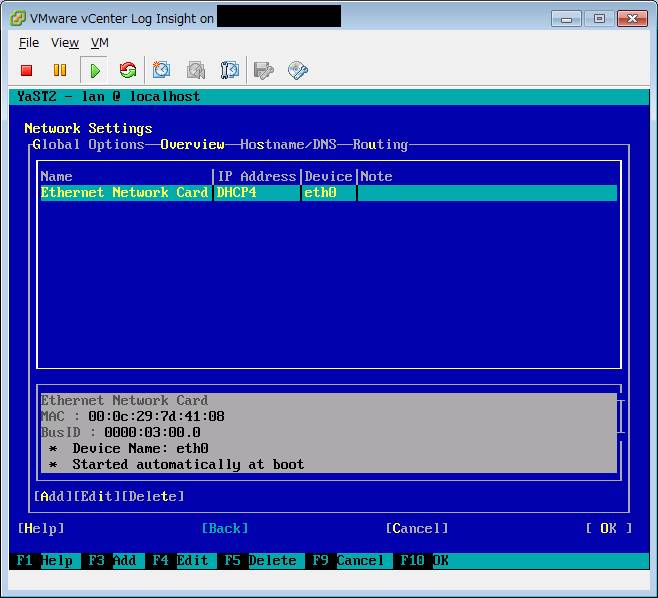Click the F10 OK function key label
The height and width of the screenshot is (598, 658).
(x=424, y=561)
